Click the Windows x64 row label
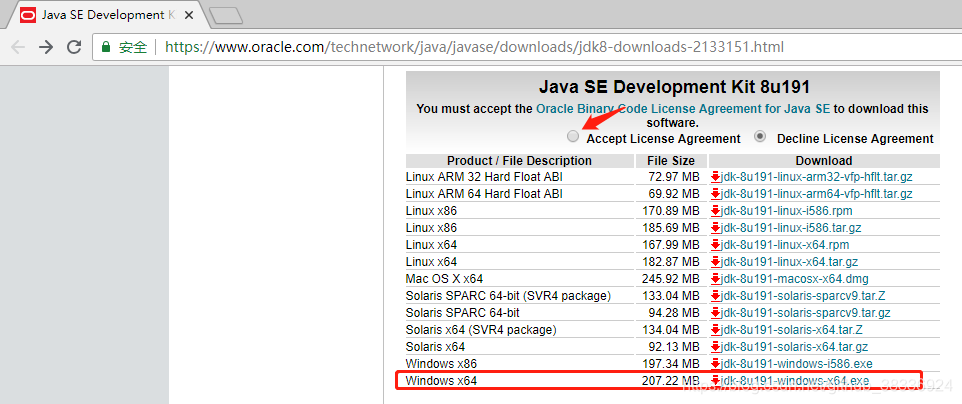Viewport: 962px width, 404px height. coord(441,381)
